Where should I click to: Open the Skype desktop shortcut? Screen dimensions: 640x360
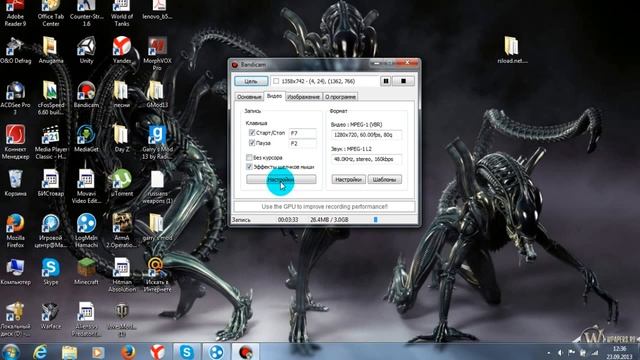pyautogui.click(x=51, y=272)
